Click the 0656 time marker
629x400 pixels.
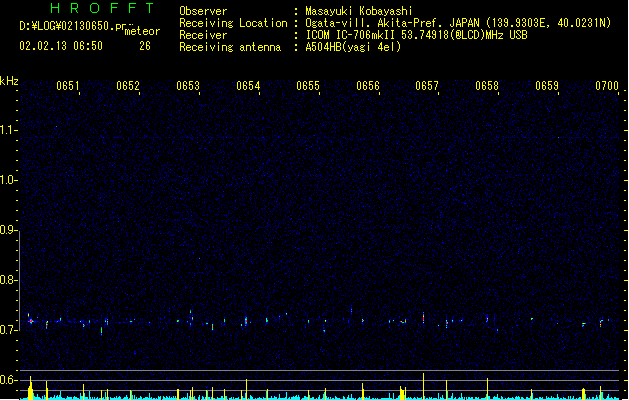[368, 86]
